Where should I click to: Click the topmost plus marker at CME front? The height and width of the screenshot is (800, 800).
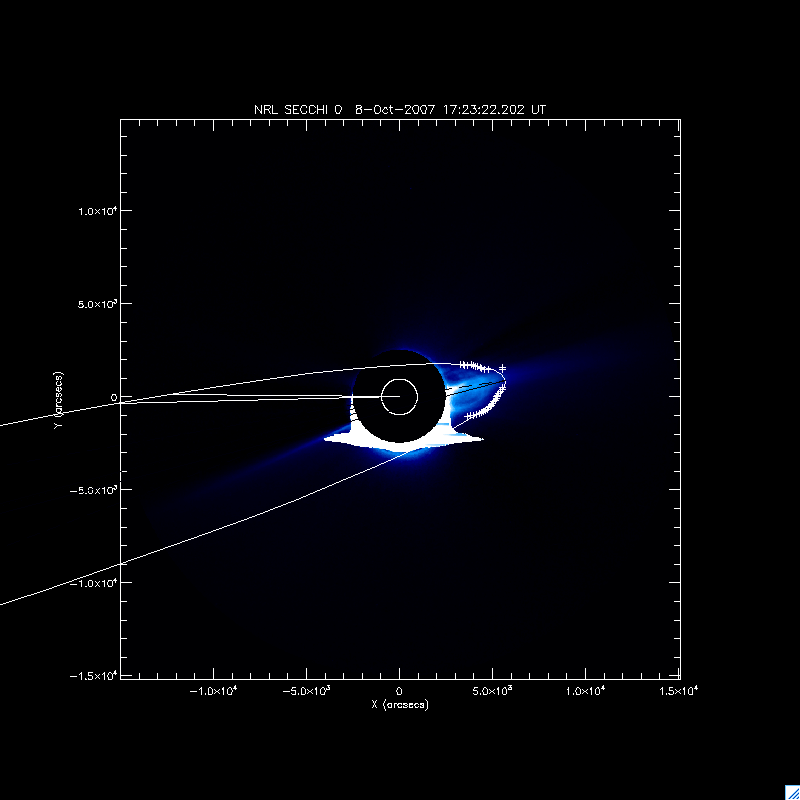coord(503,368)
